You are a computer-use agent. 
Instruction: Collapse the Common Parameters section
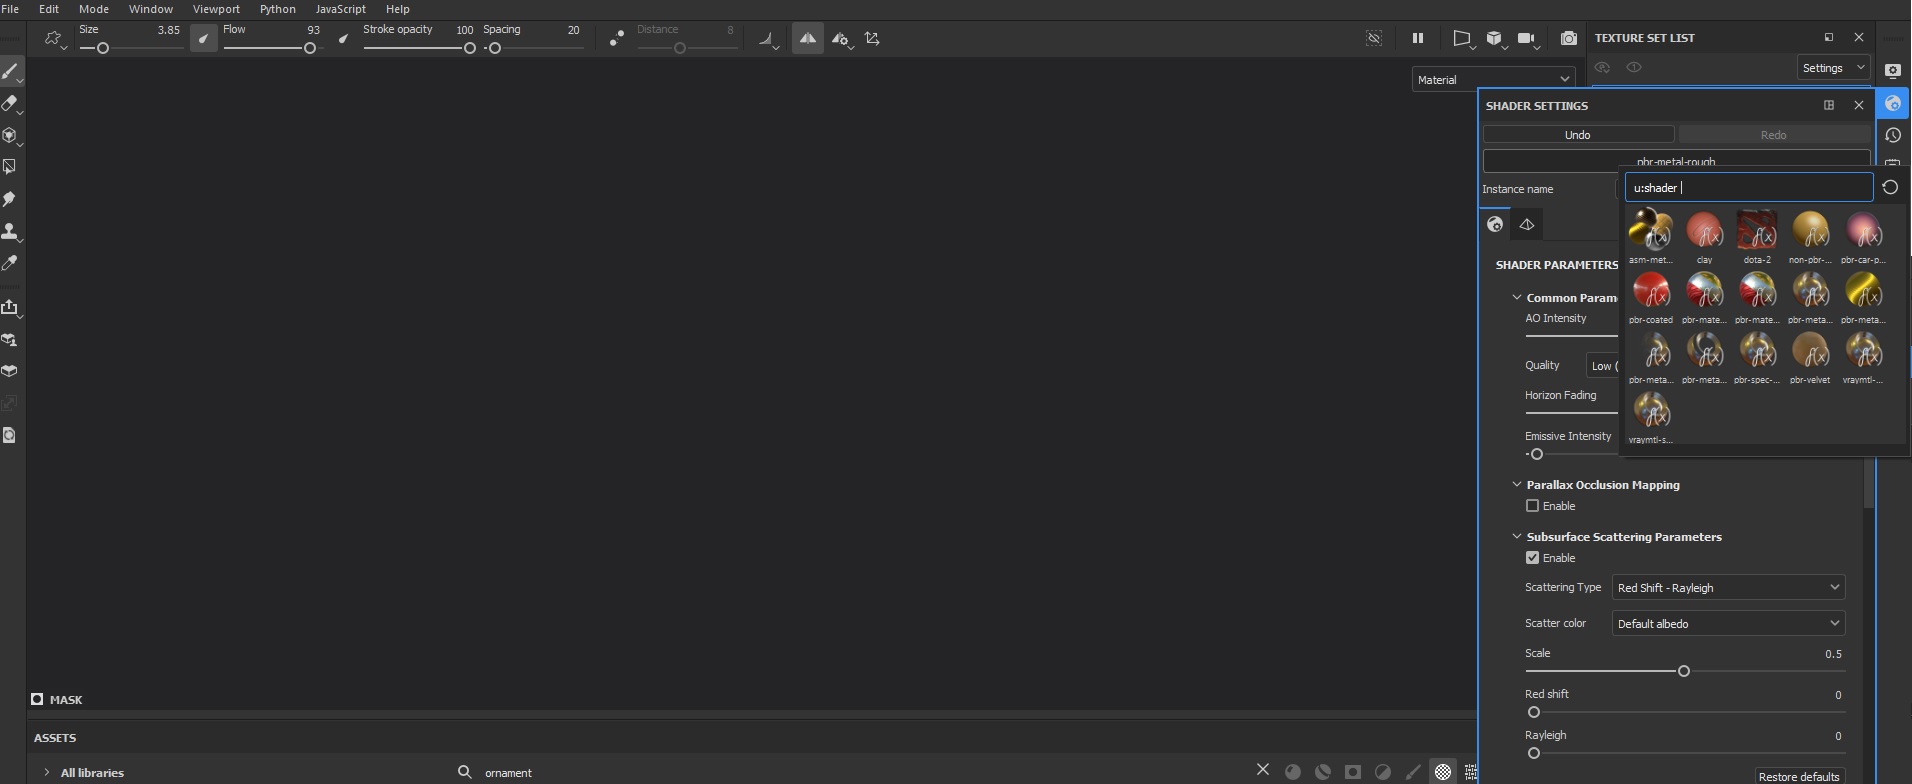click(x=1517, y=297)
